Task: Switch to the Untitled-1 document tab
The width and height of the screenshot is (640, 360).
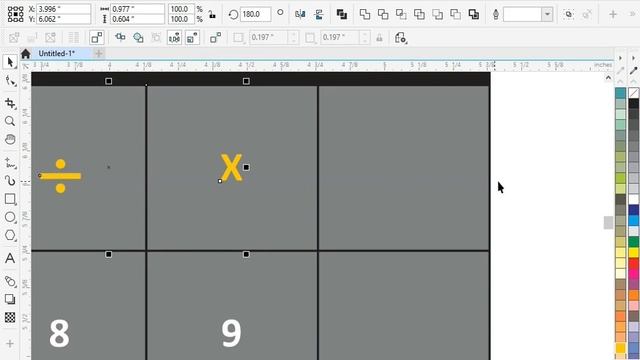Action: [x=57, y=53]
